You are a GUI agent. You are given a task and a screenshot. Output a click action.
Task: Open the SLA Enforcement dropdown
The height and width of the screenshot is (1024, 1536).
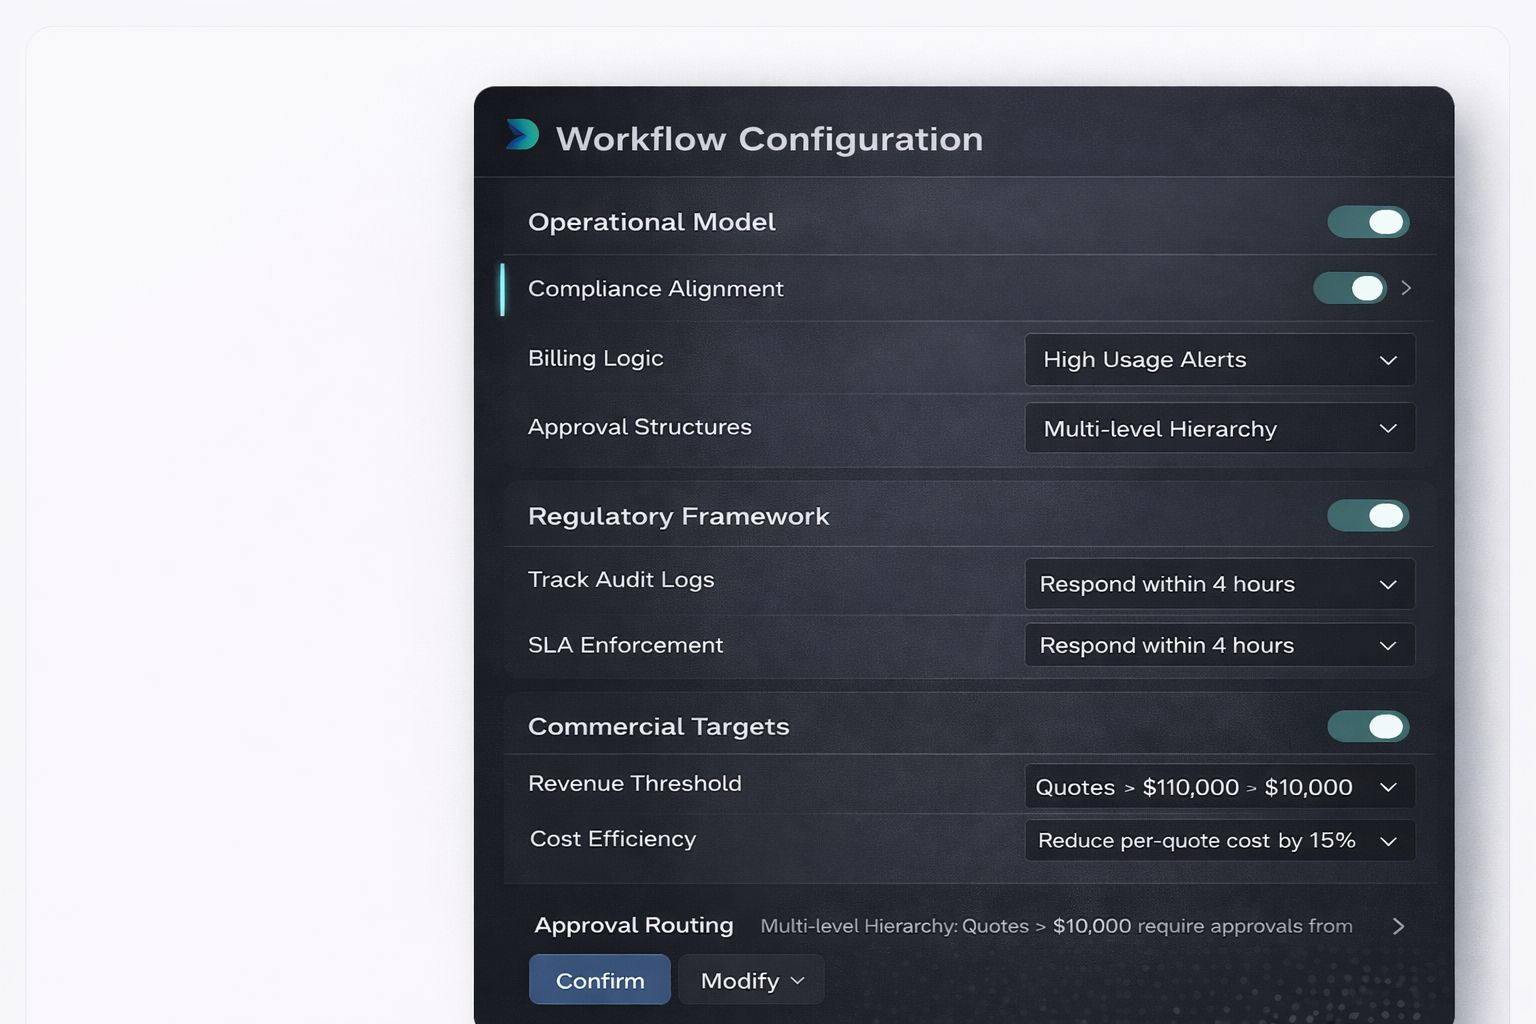(1219, 646)
